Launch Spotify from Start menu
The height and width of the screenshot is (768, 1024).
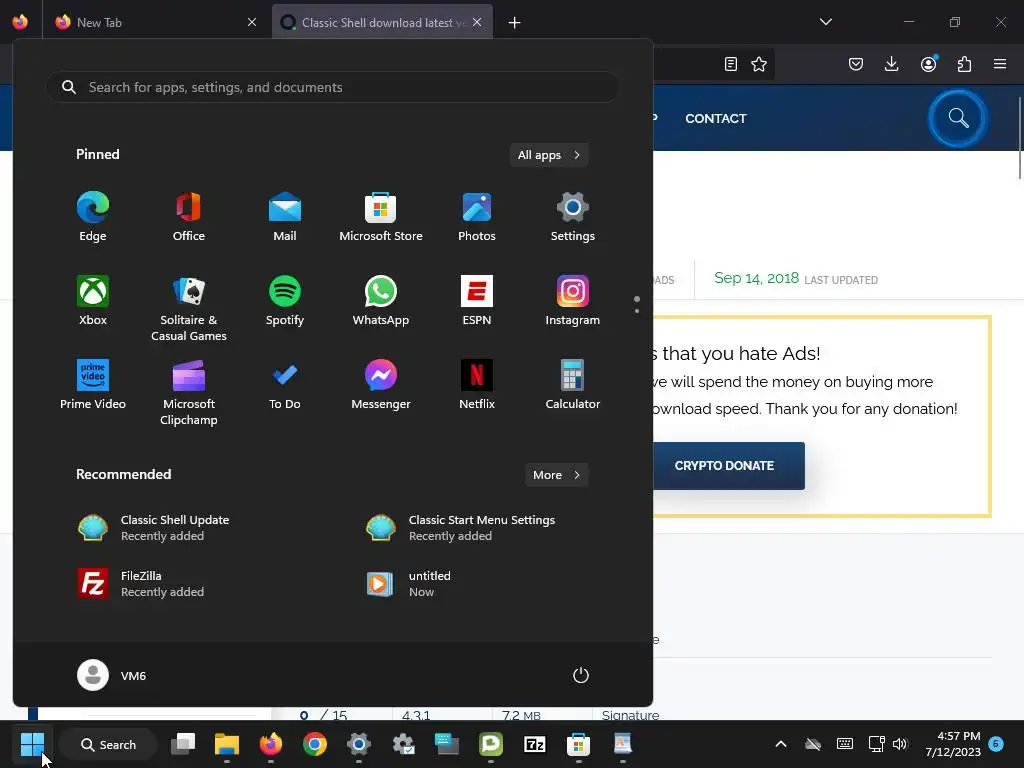(285, 301)
